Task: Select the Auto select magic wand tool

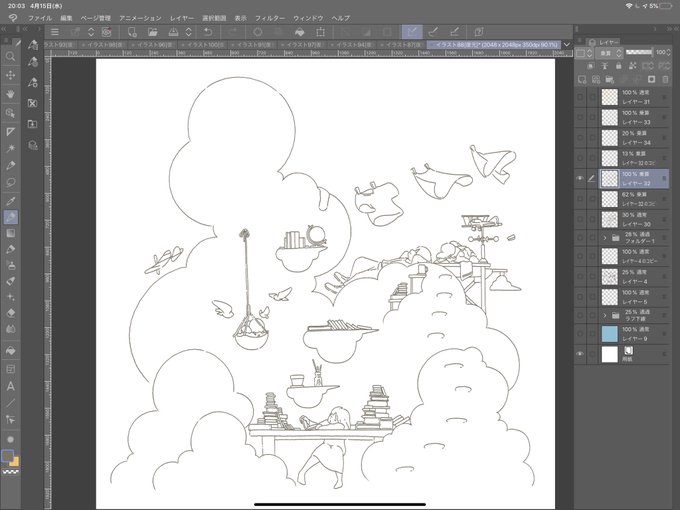Action: [x=10, y=148]
